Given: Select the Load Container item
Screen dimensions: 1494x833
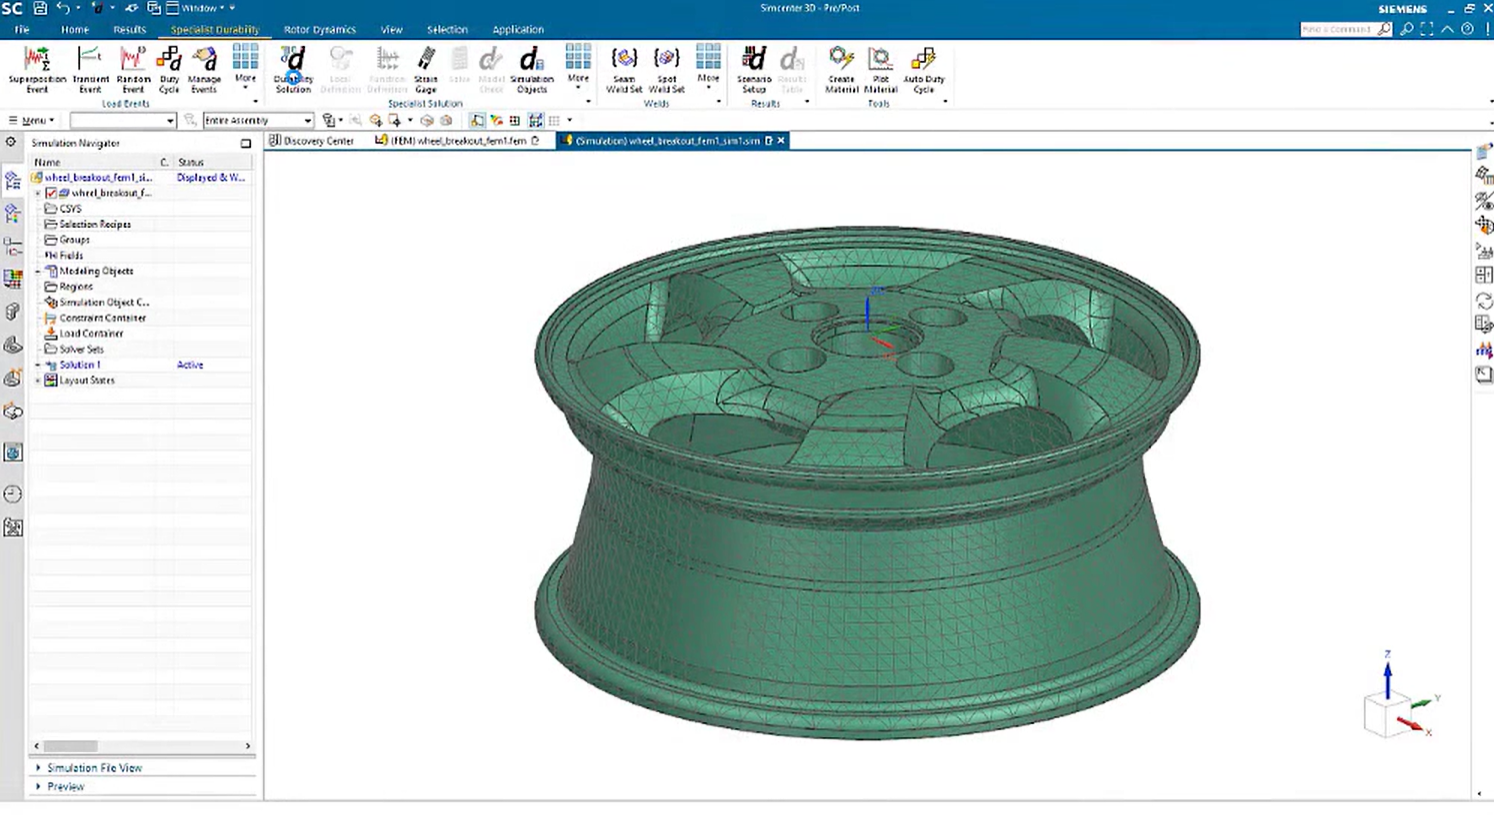Looking at the screenshot, I should [91, 334].
